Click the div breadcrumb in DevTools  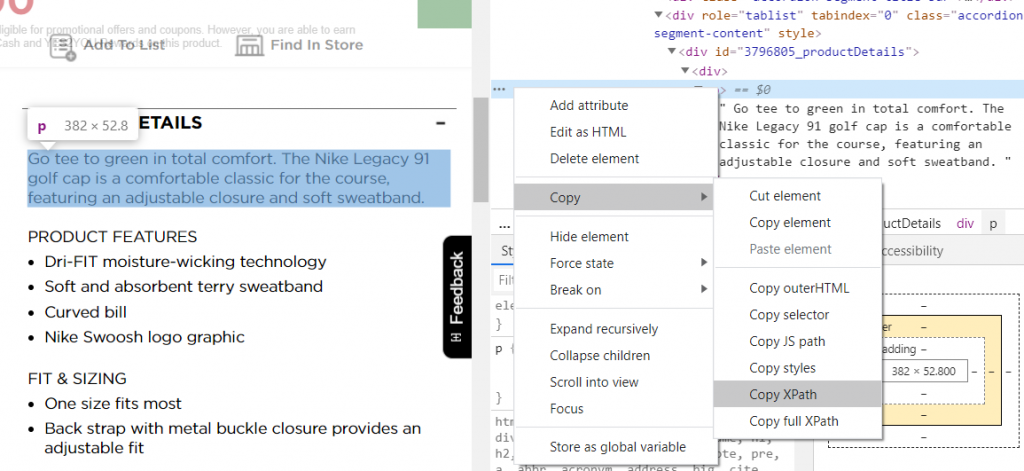tap(964, 224)
